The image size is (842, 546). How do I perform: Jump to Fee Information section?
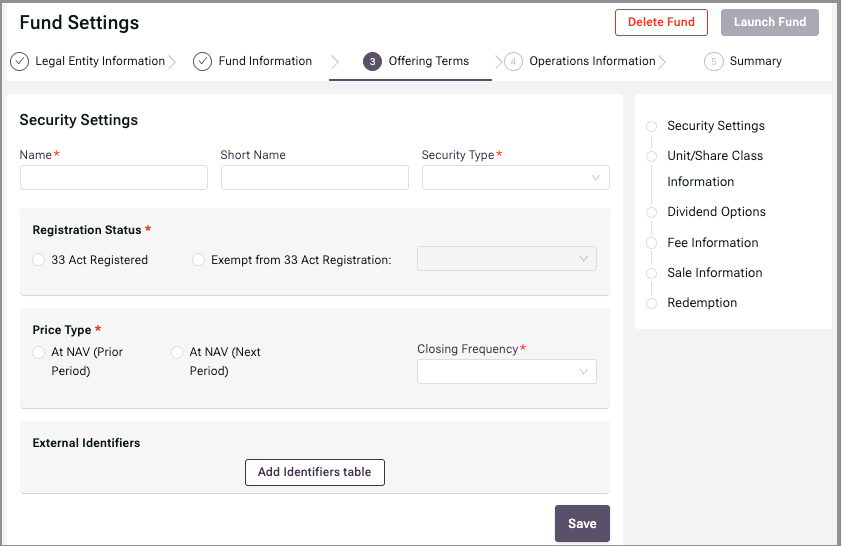pos(713,243)
